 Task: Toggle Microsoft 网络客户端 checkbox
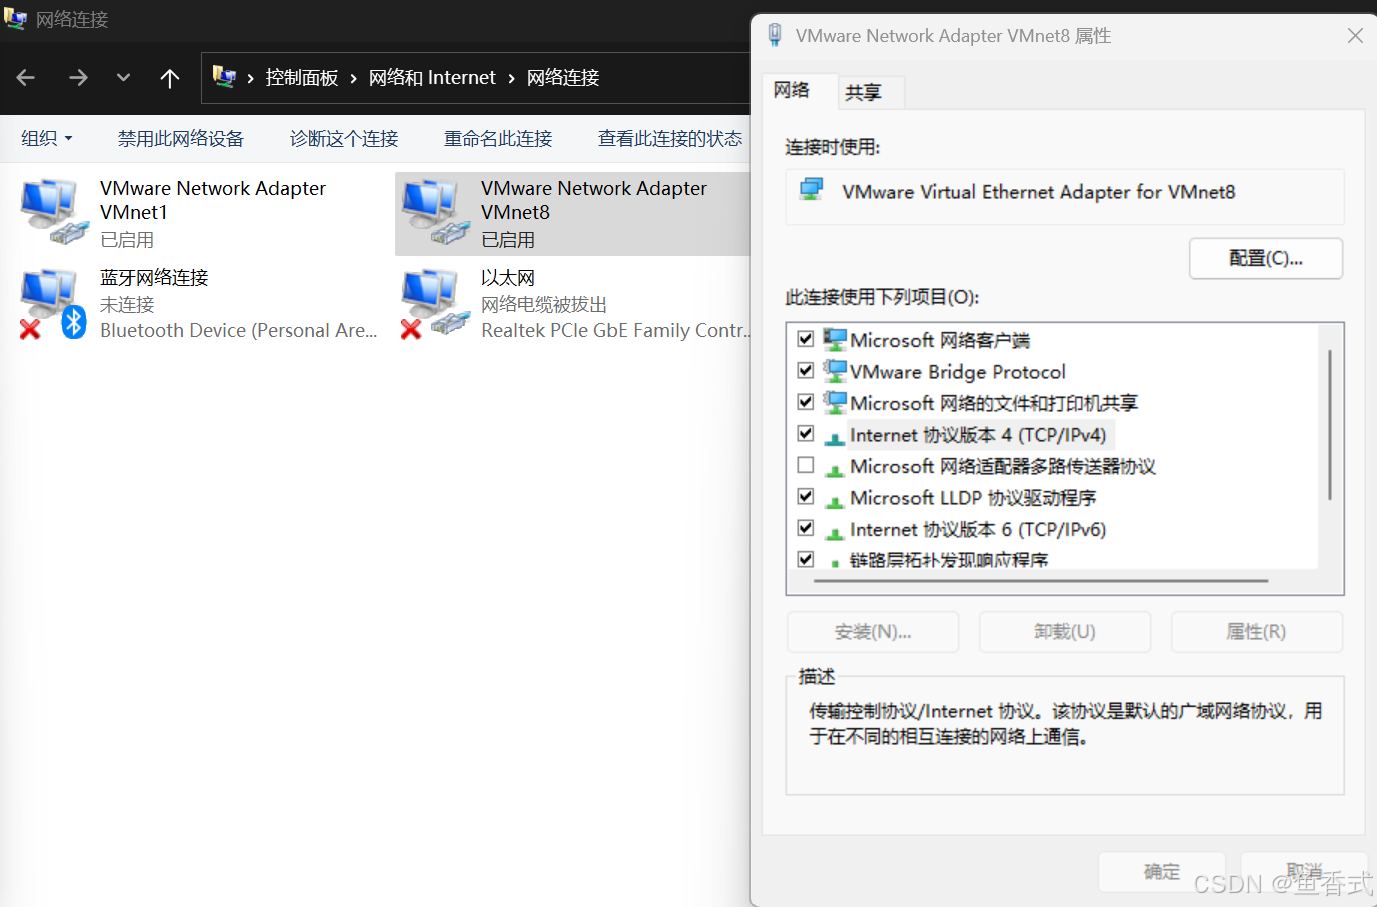pyautogui.click(x=806, y=339)
